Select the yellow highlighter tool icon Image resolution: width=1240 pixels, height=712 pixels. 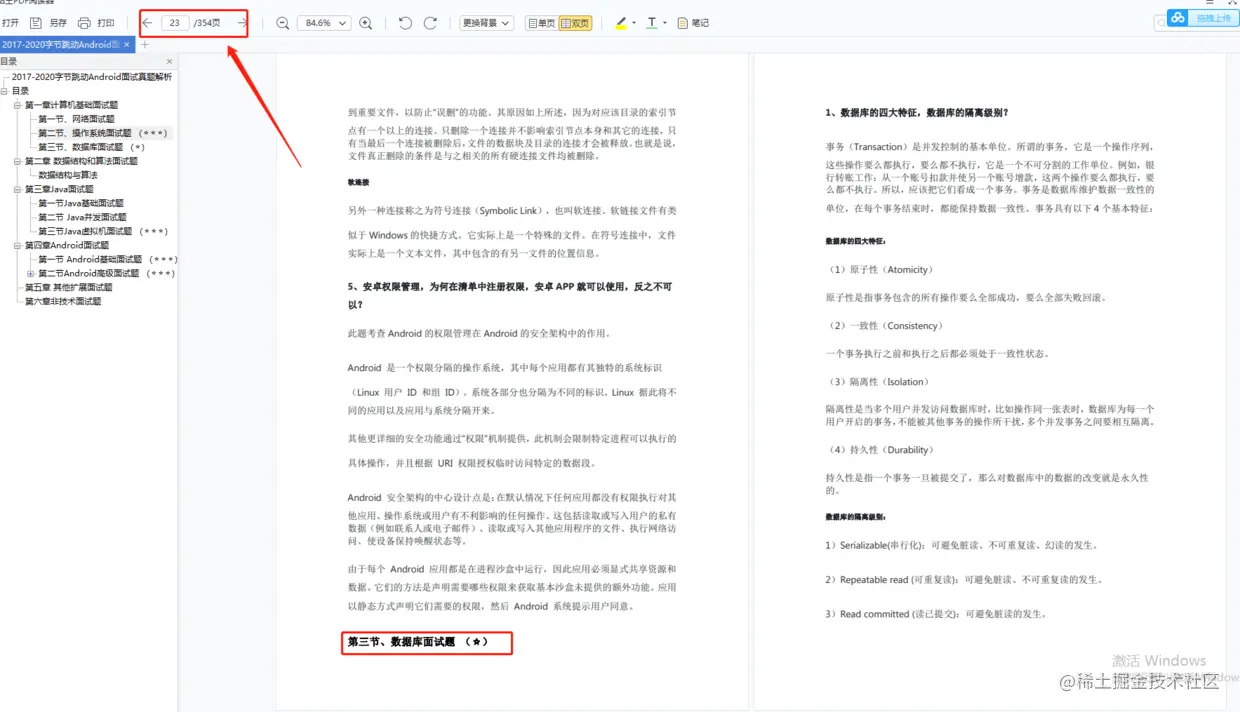[x=621, y=23]
